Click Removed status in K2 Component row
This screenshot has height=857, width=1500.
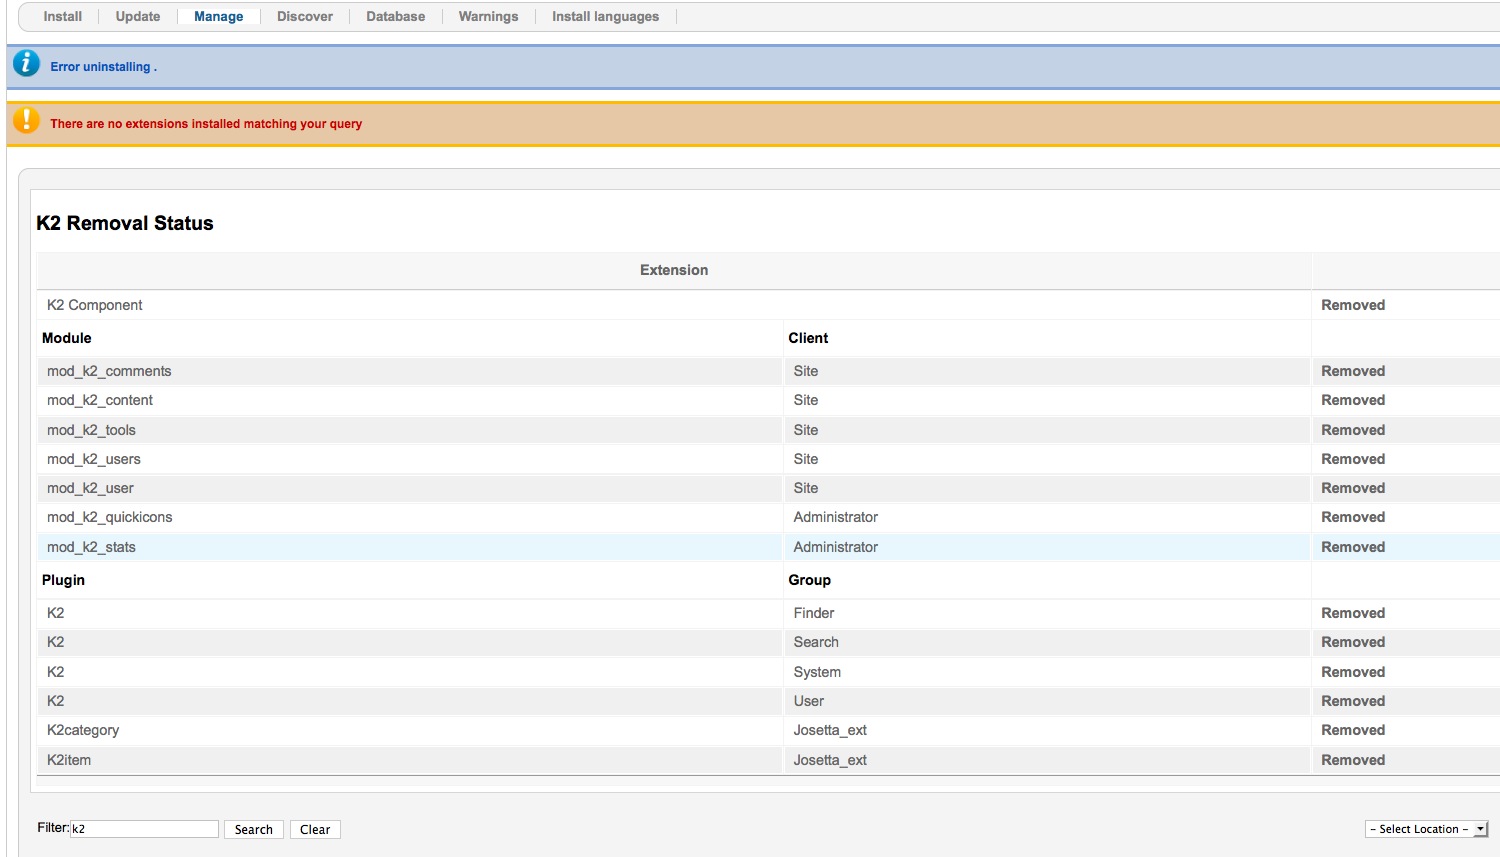1353,305
